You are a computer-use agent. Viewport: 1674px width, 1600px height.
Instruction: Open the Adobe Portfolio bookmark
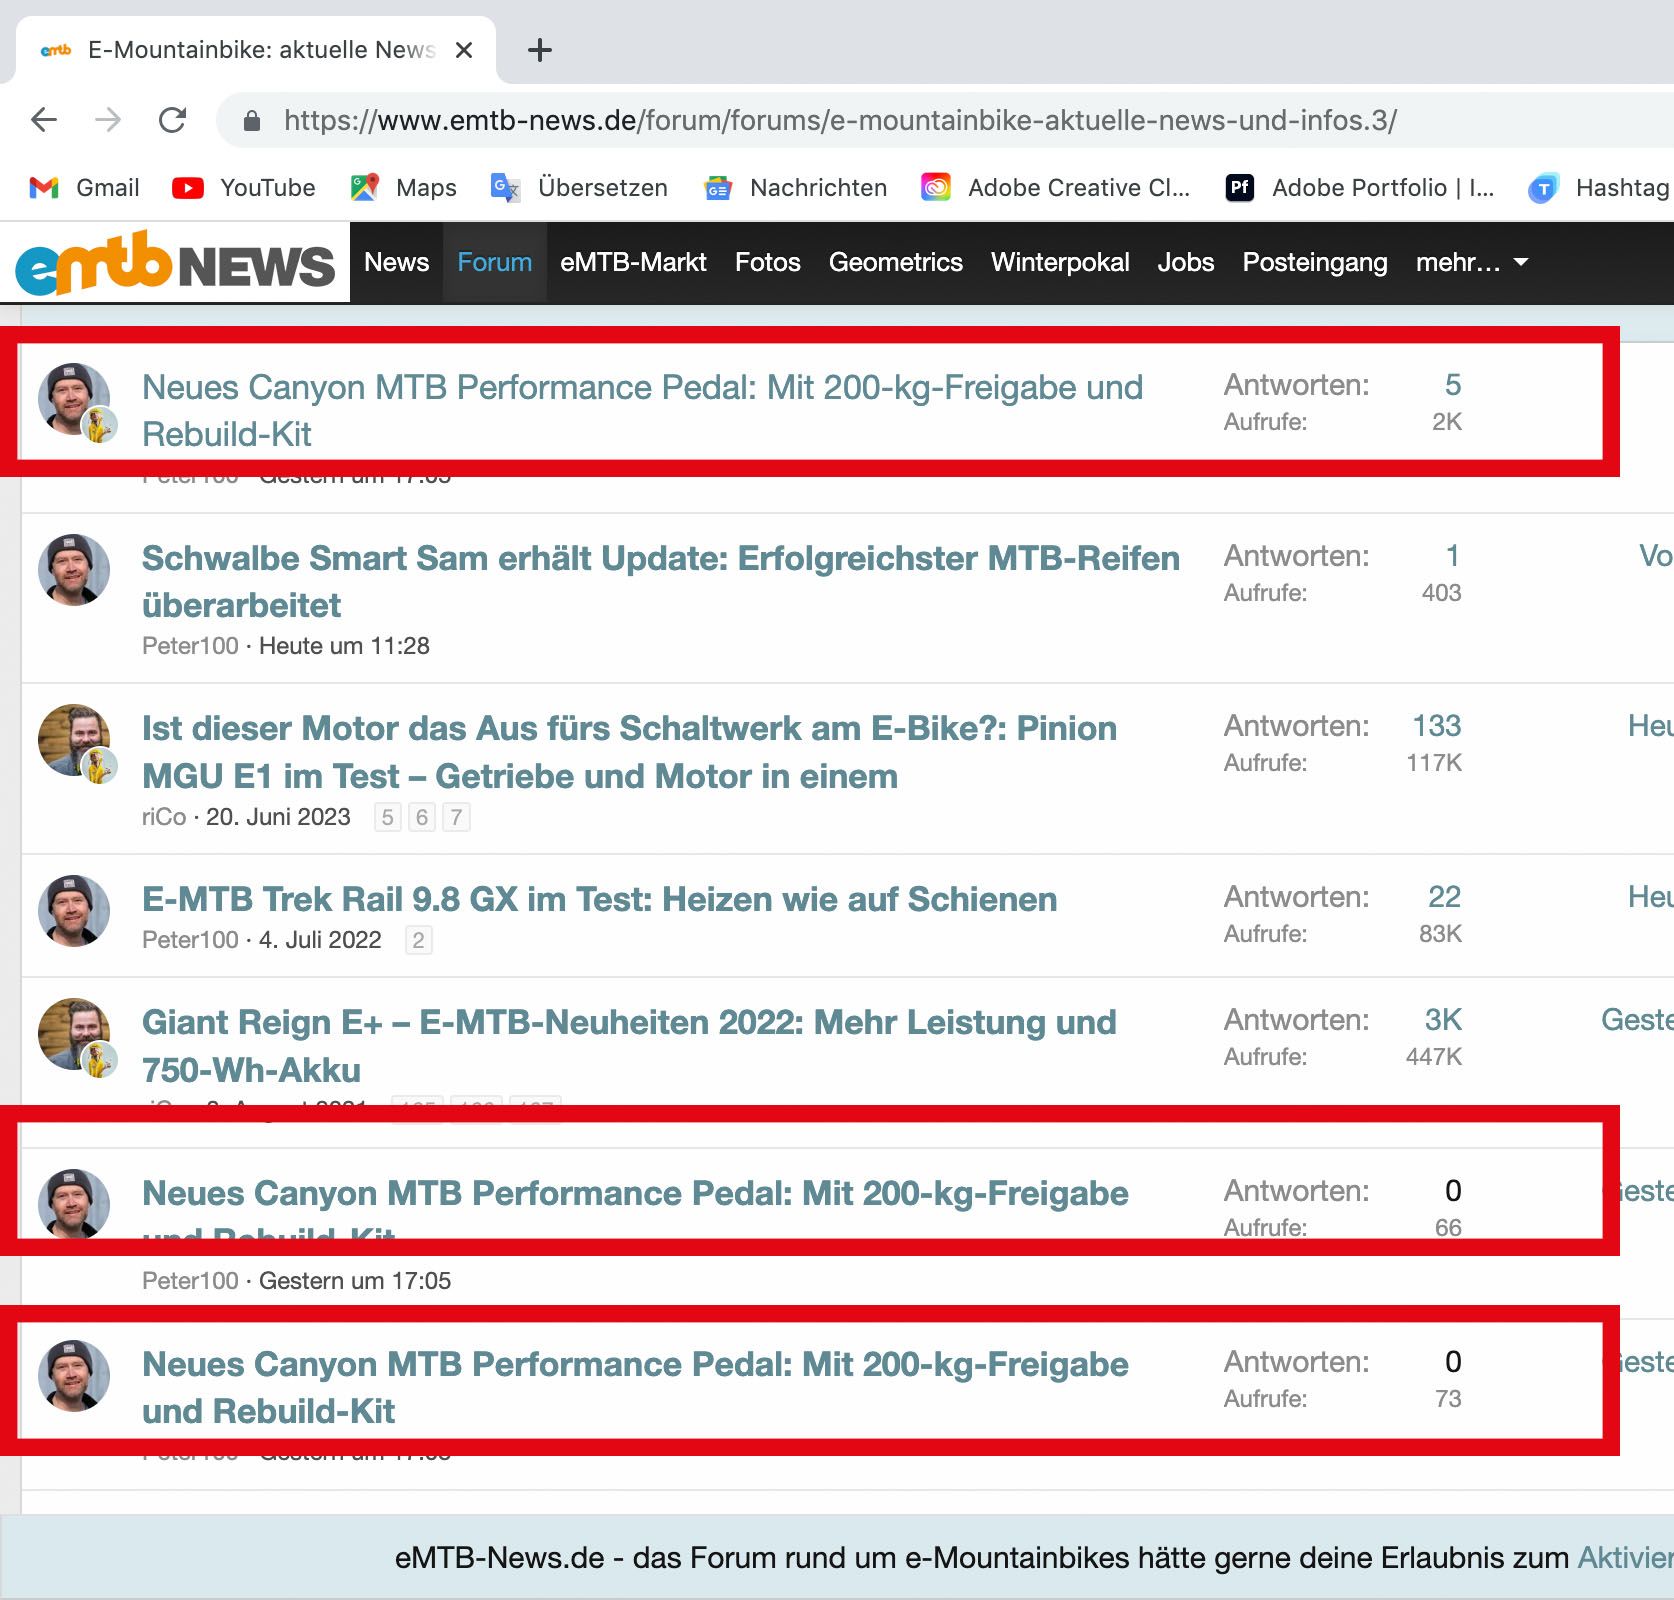1360,188
